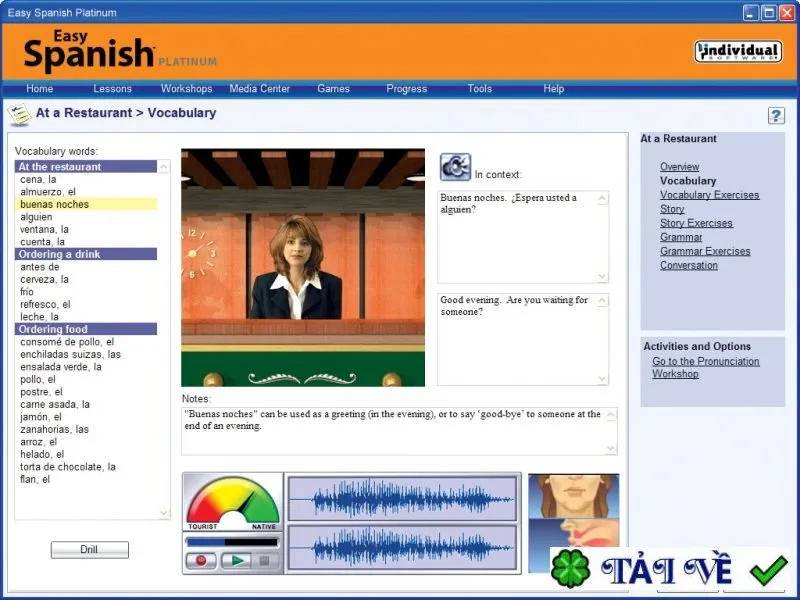
Task: Click the notepad icon beside At a Restaurant
Action: pyautogui.click(x=19, y=114)
